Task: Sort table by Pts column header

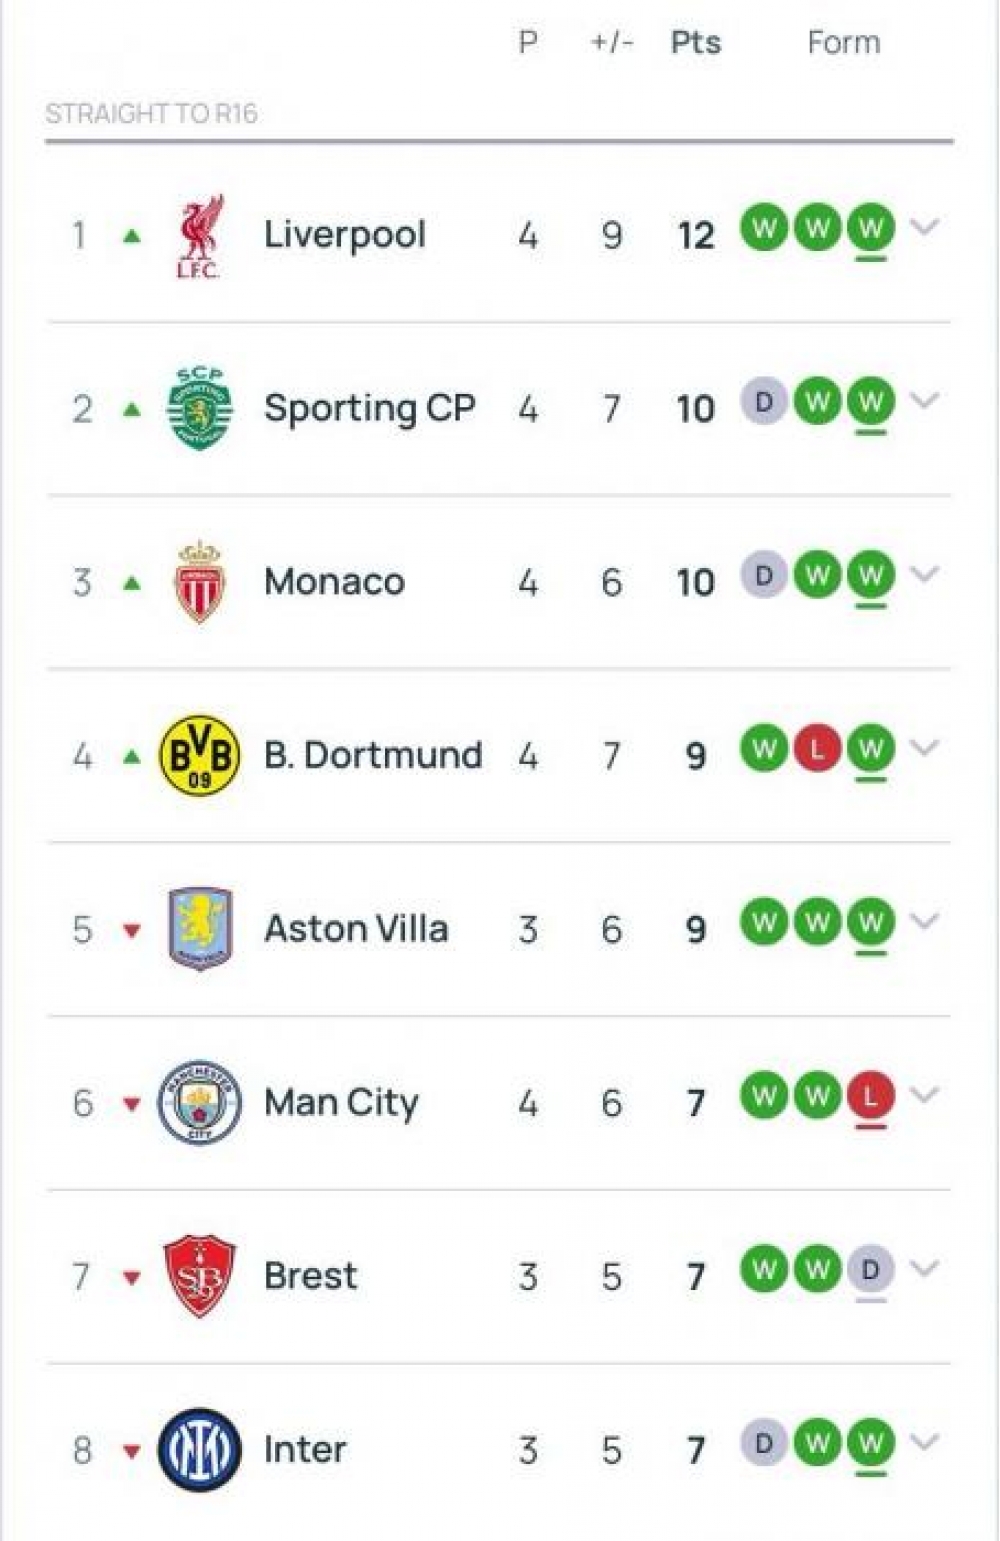Action: pyautogui.click(x=696, y=43)
